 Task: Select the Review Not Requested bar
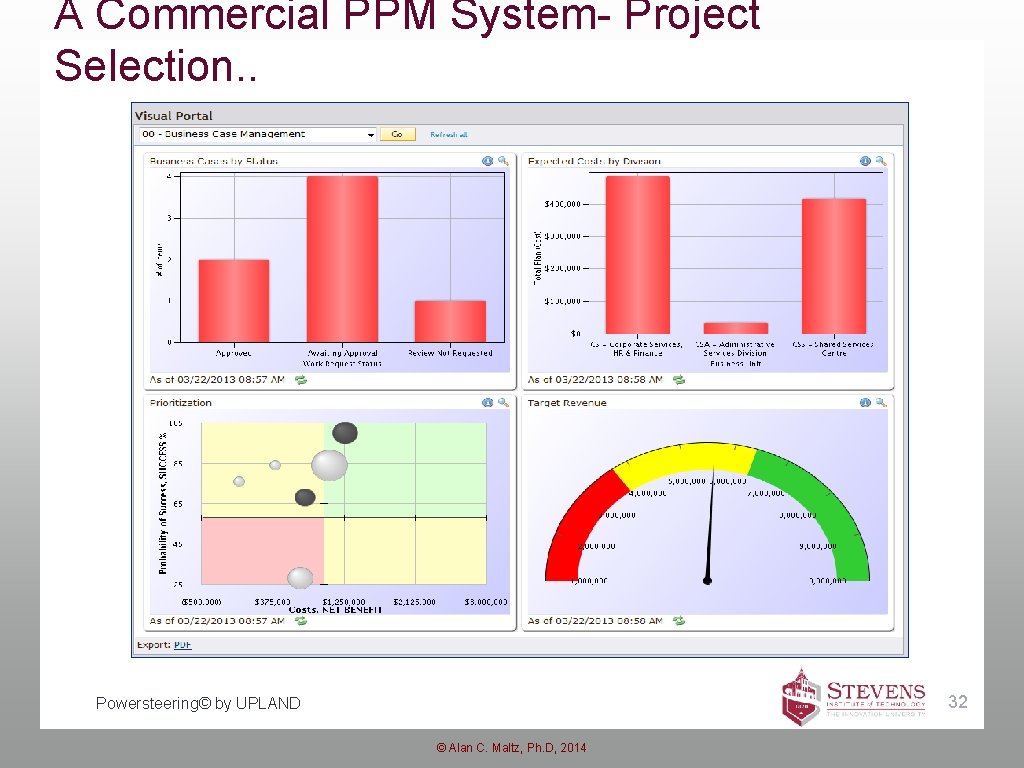450,321
